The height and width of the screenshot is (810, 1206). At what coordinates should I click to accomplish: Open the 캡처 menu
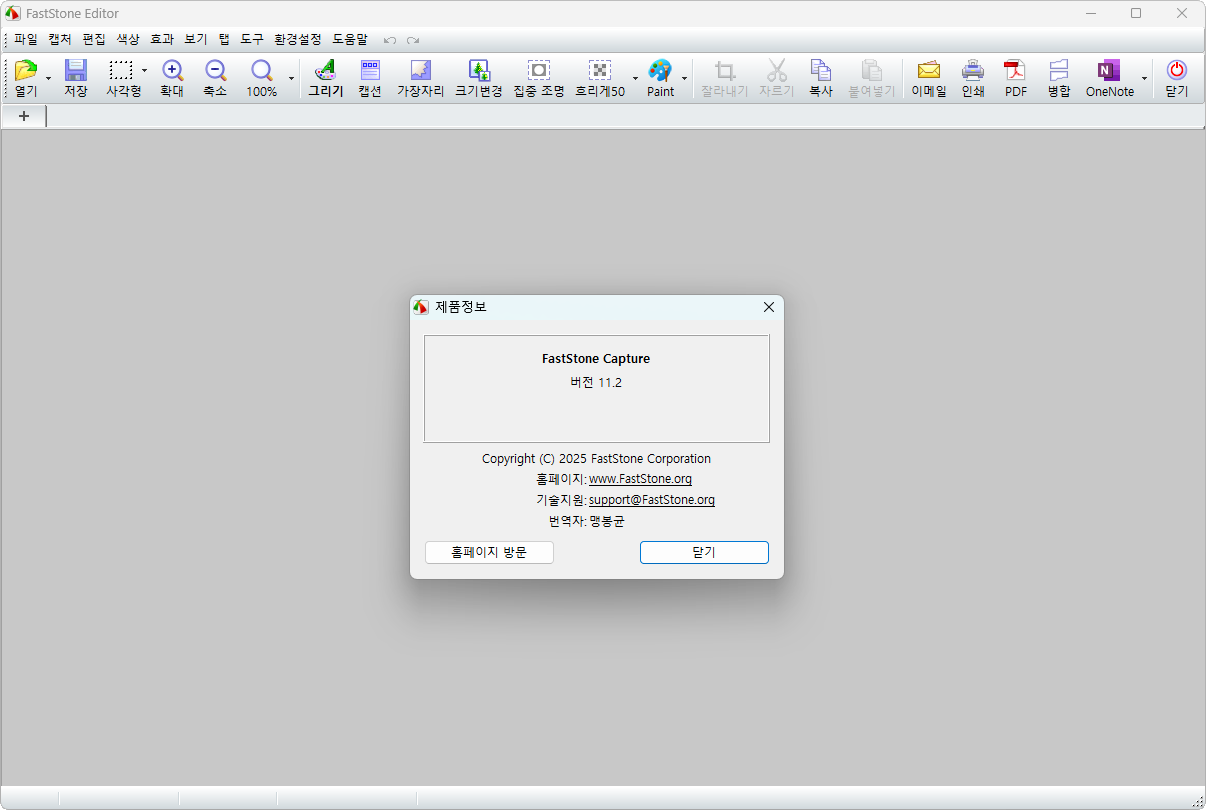(60, 40)
